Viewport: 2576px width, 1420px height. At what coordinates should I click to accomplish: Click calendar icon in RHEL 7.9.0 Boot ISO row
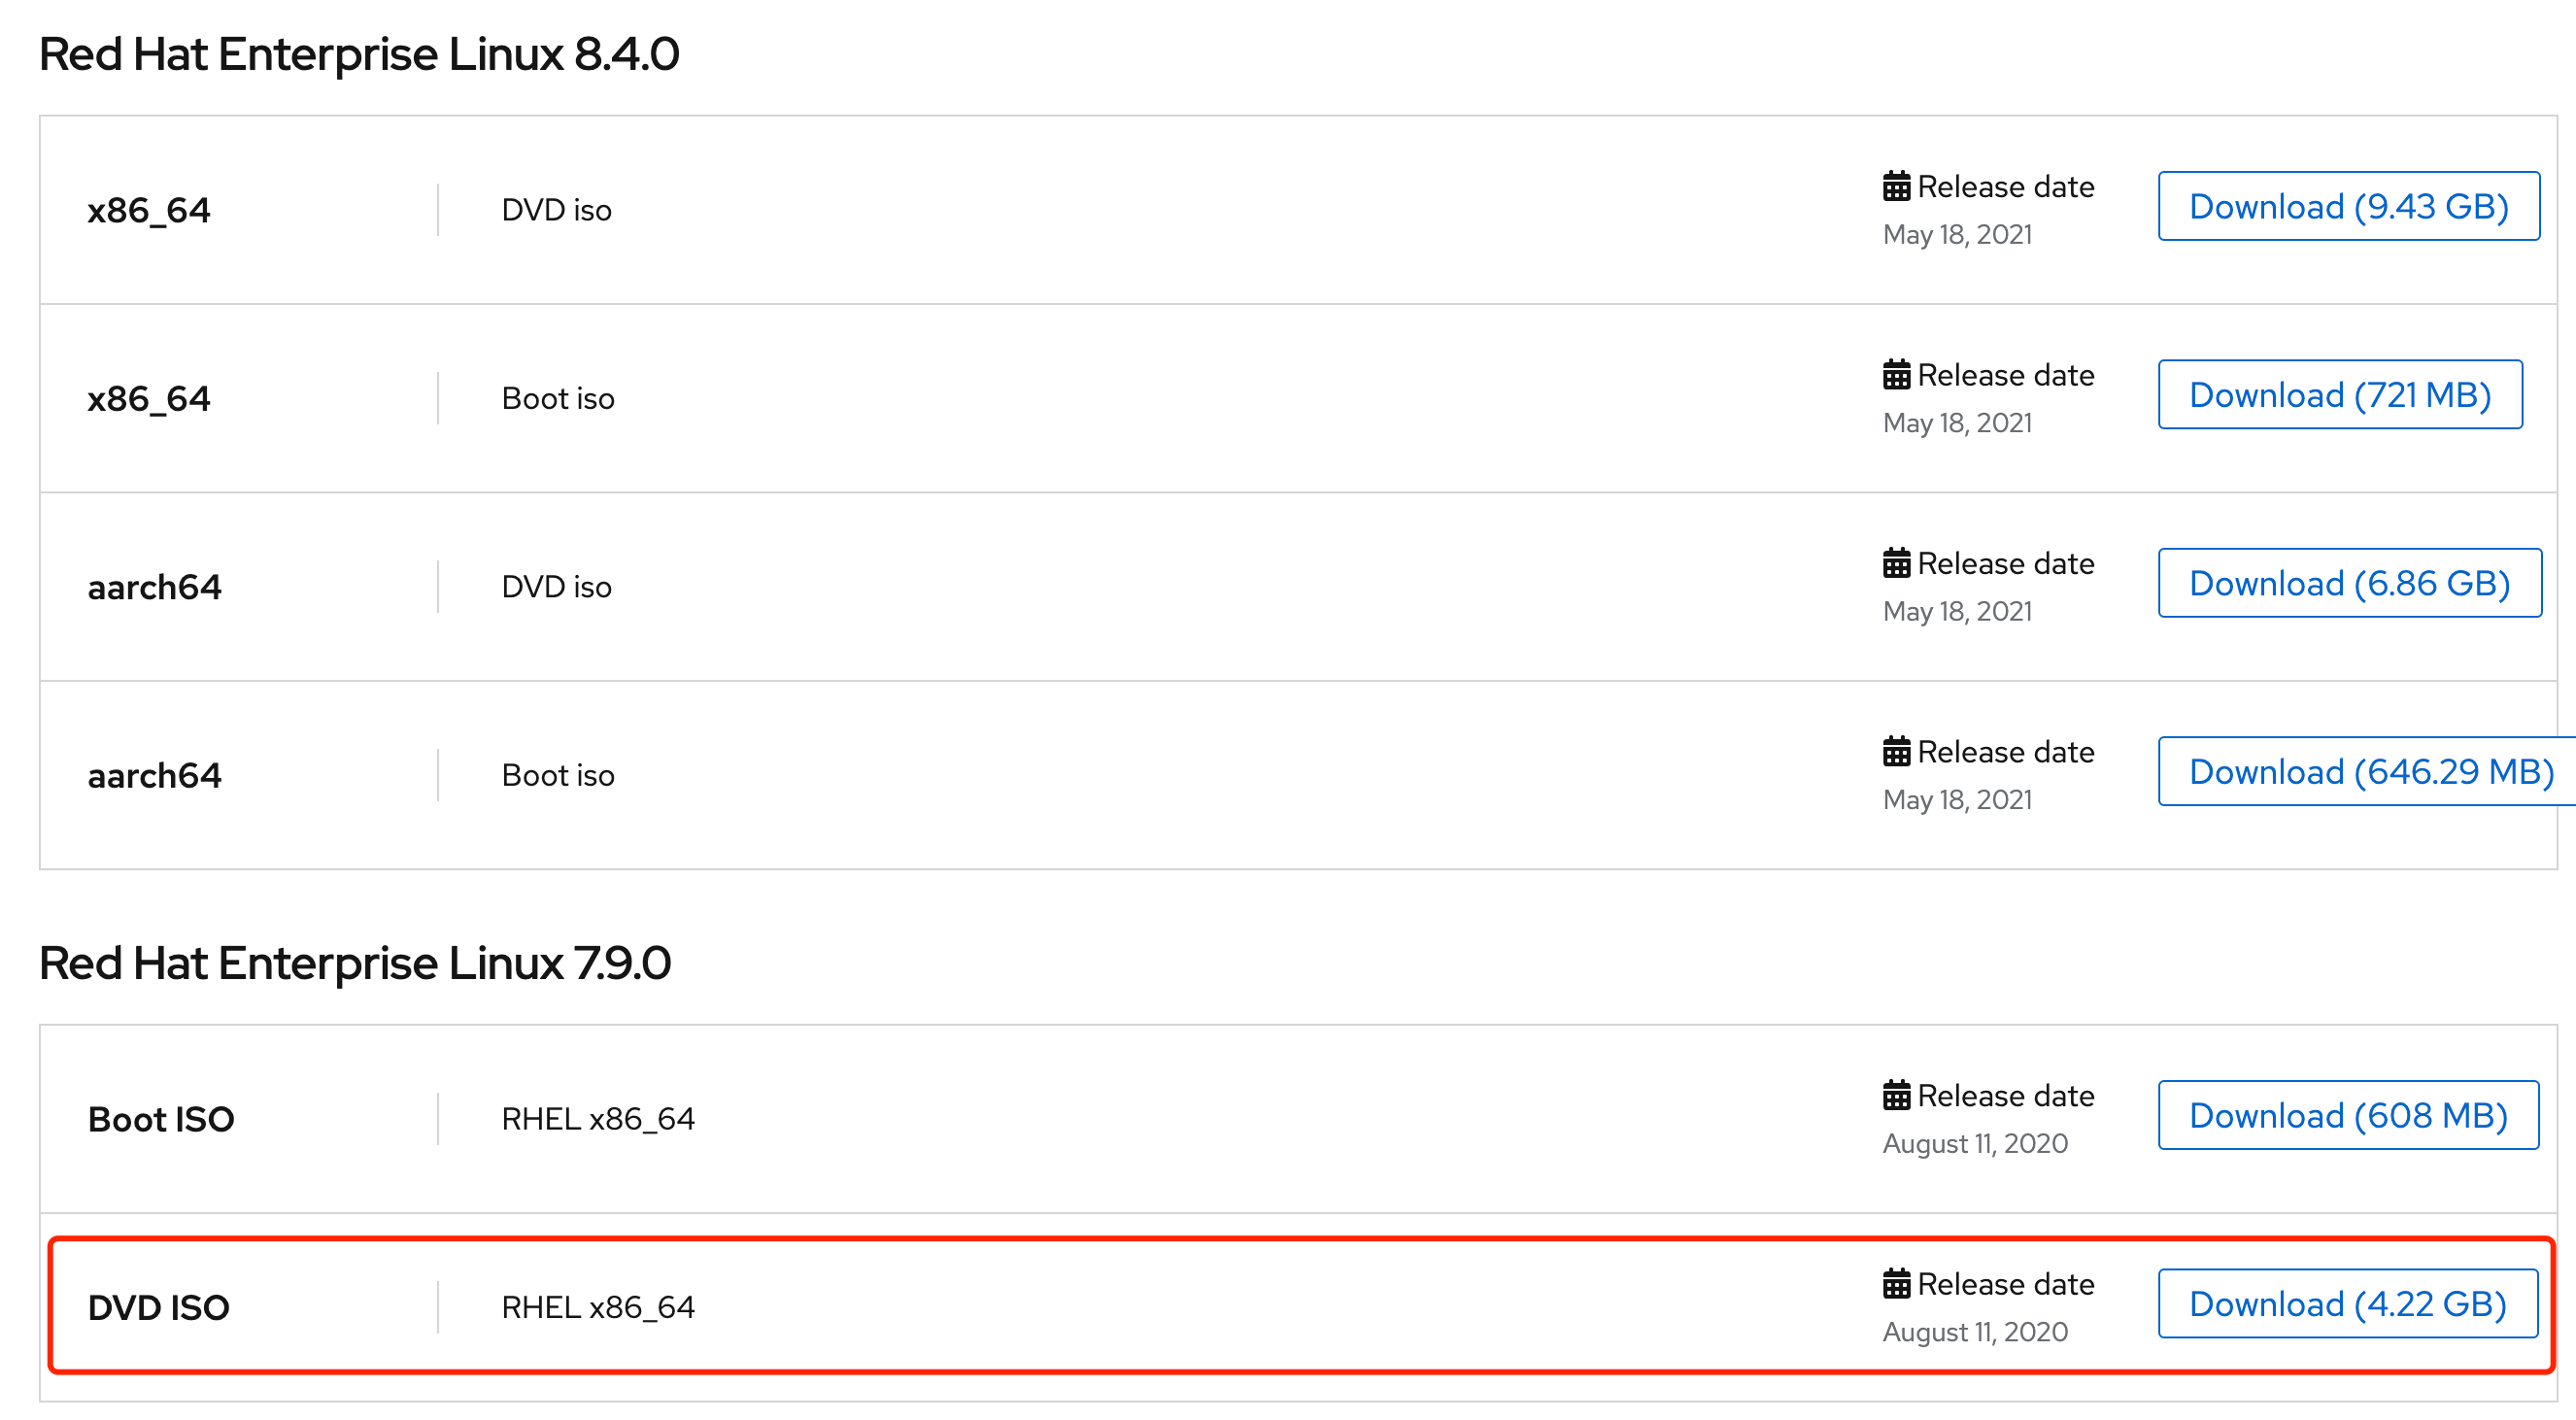pyautogui.click(x=1896, y=1096)
